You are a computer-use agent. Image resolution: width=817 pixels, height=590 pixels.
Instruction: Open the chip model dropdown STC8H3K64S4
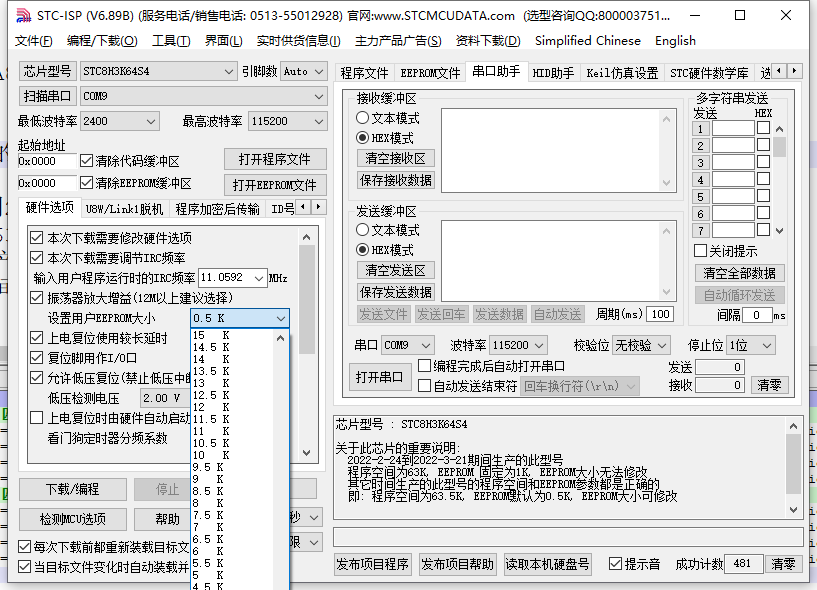(158, 71)
